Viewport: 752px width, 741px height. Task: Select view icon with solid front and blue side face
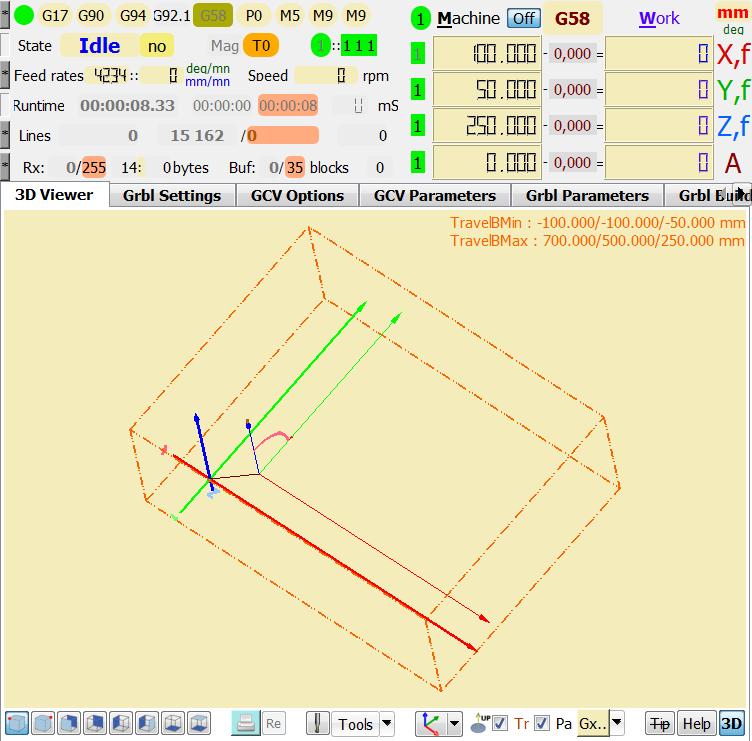pyautogui.click(x=69, y=723)
